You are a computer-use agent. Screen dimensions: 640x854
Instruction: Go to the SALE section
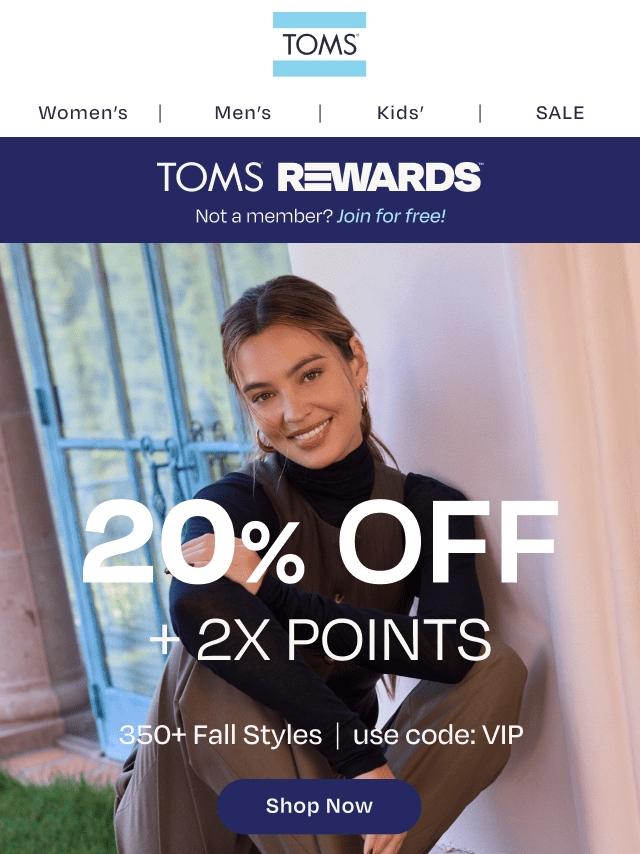click(x=560, y=113)
